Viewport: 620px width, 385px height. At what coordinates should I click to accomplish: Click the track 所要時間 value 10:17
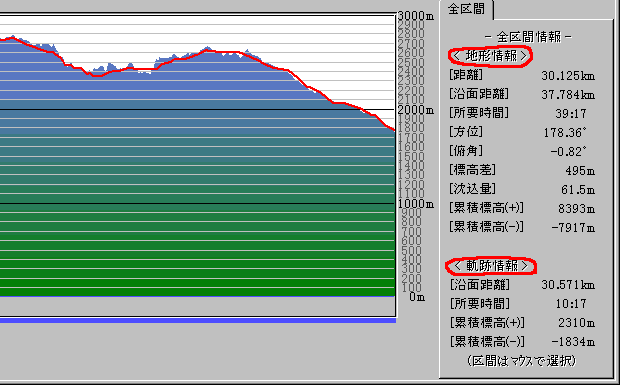[571, 304]
